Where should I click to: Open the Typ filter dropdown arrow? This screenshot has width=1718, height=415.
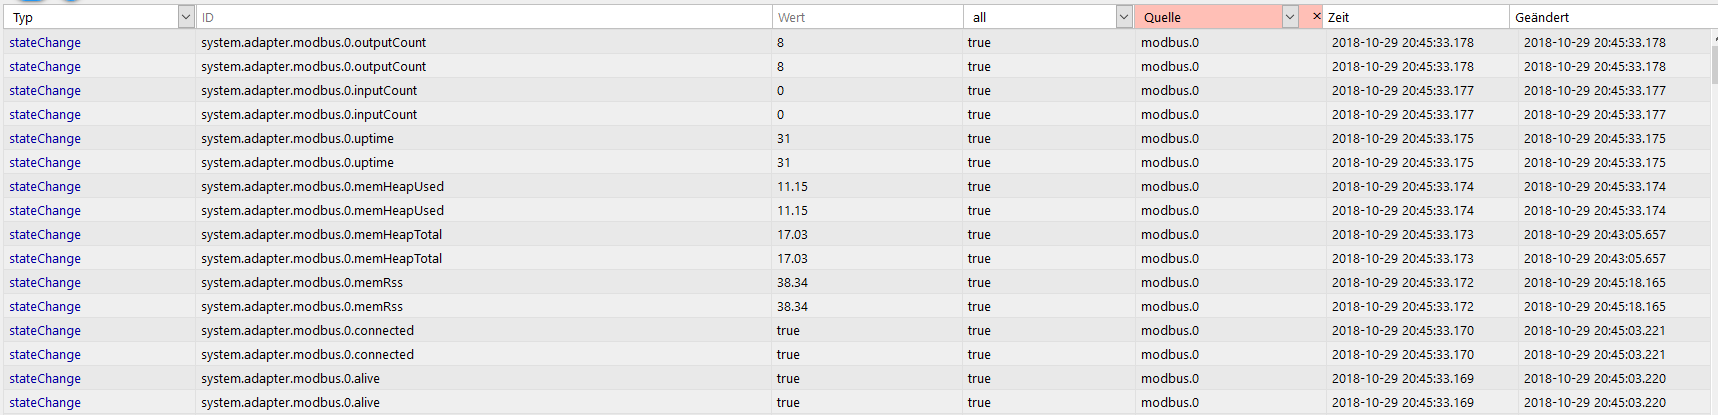pos(186,17)
